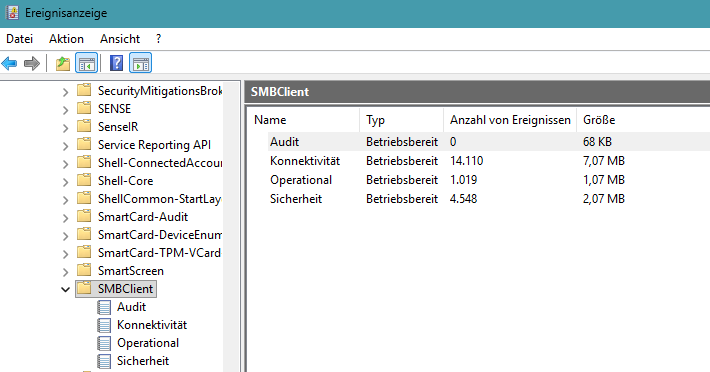
Task: Open the Sicherheit log label in tree
Action: (x=143, y=361)
